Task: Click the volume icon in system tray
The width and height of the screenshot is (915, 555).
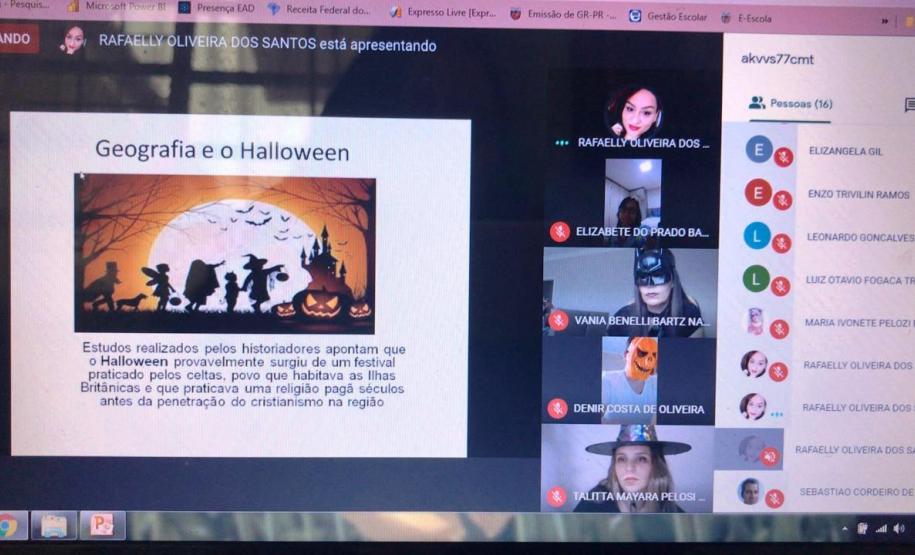Action: pyautogui.click(x=899, y=528)
